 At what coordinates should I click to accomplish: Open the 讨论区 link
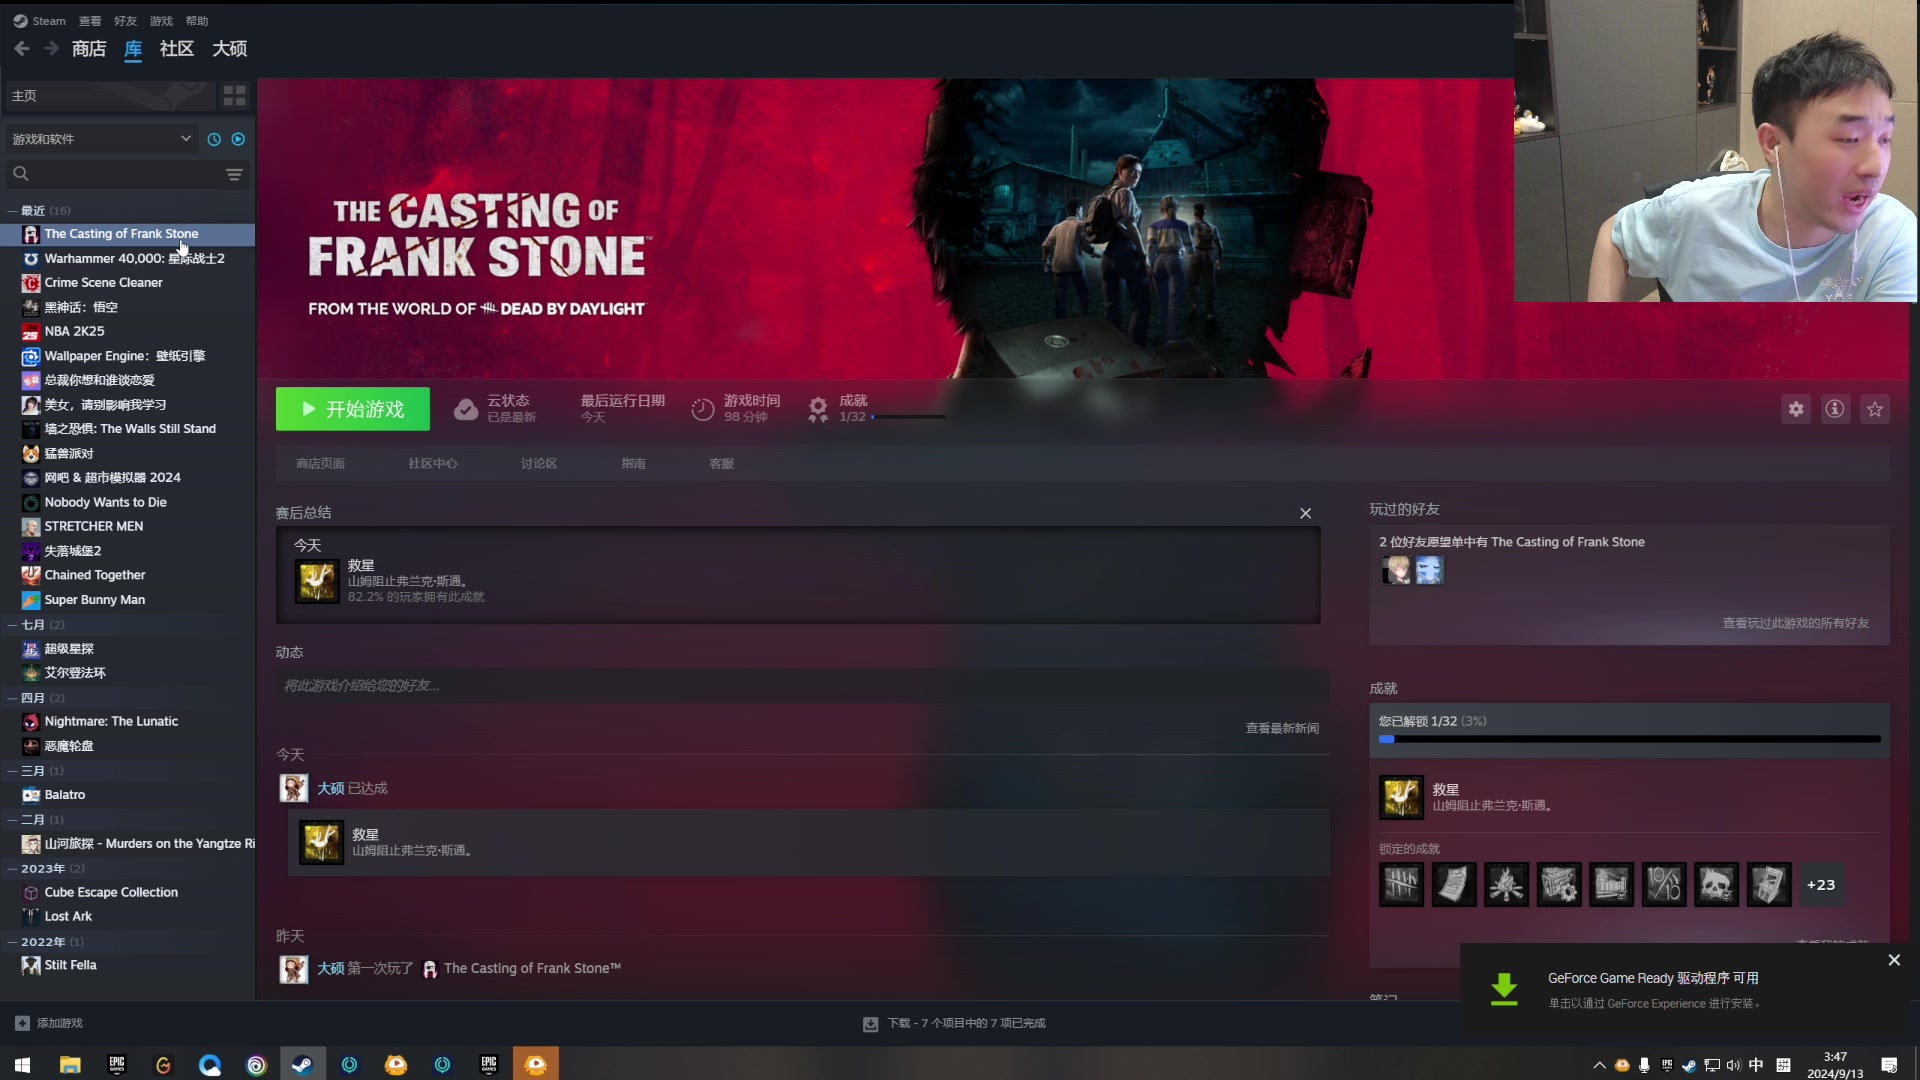539,464
